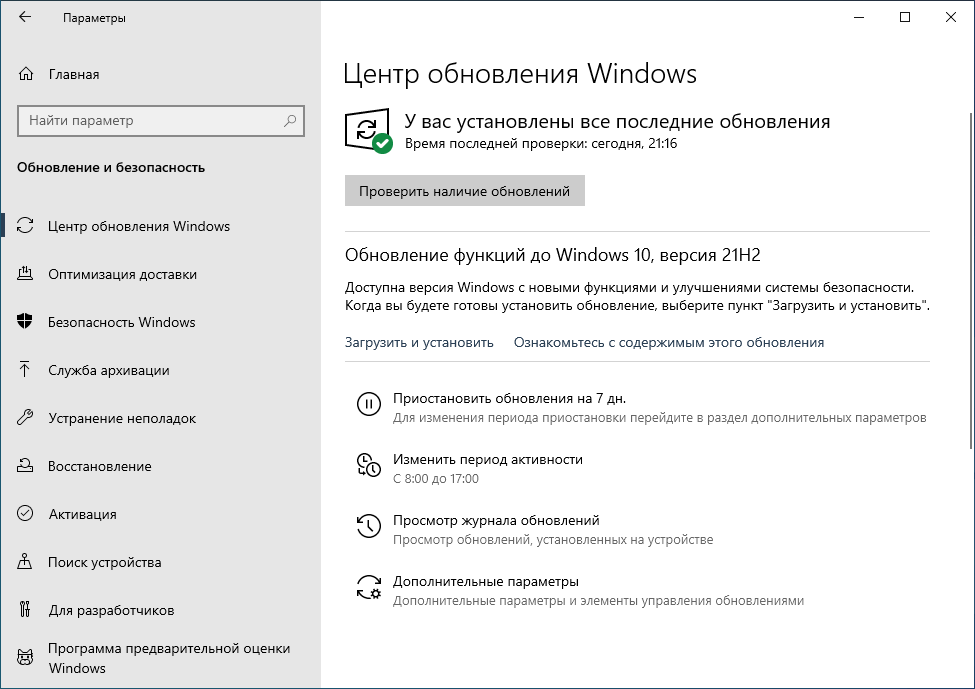The image size is (975, 689).
Task: Click the update history clock icon
Action: pos(368,526)
